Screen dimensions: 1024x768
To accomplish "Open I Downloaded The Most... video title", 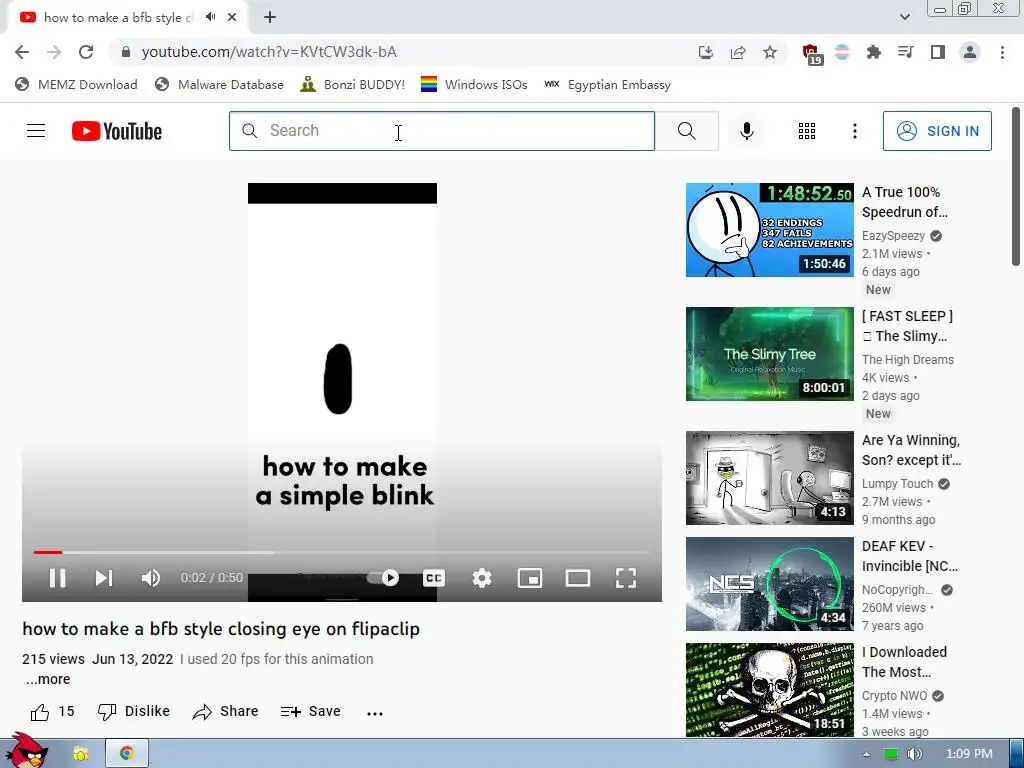I will (904, 662).
